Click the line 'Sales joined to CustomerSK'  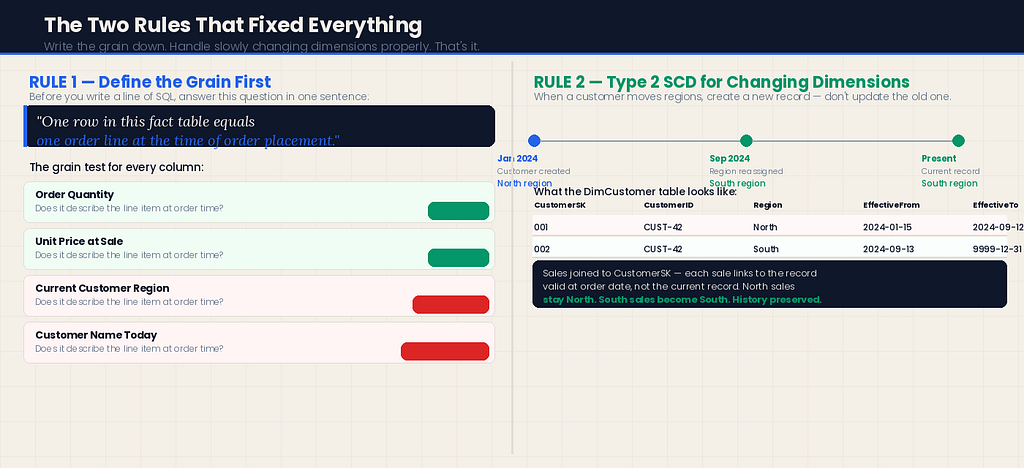tap(680, 273)
